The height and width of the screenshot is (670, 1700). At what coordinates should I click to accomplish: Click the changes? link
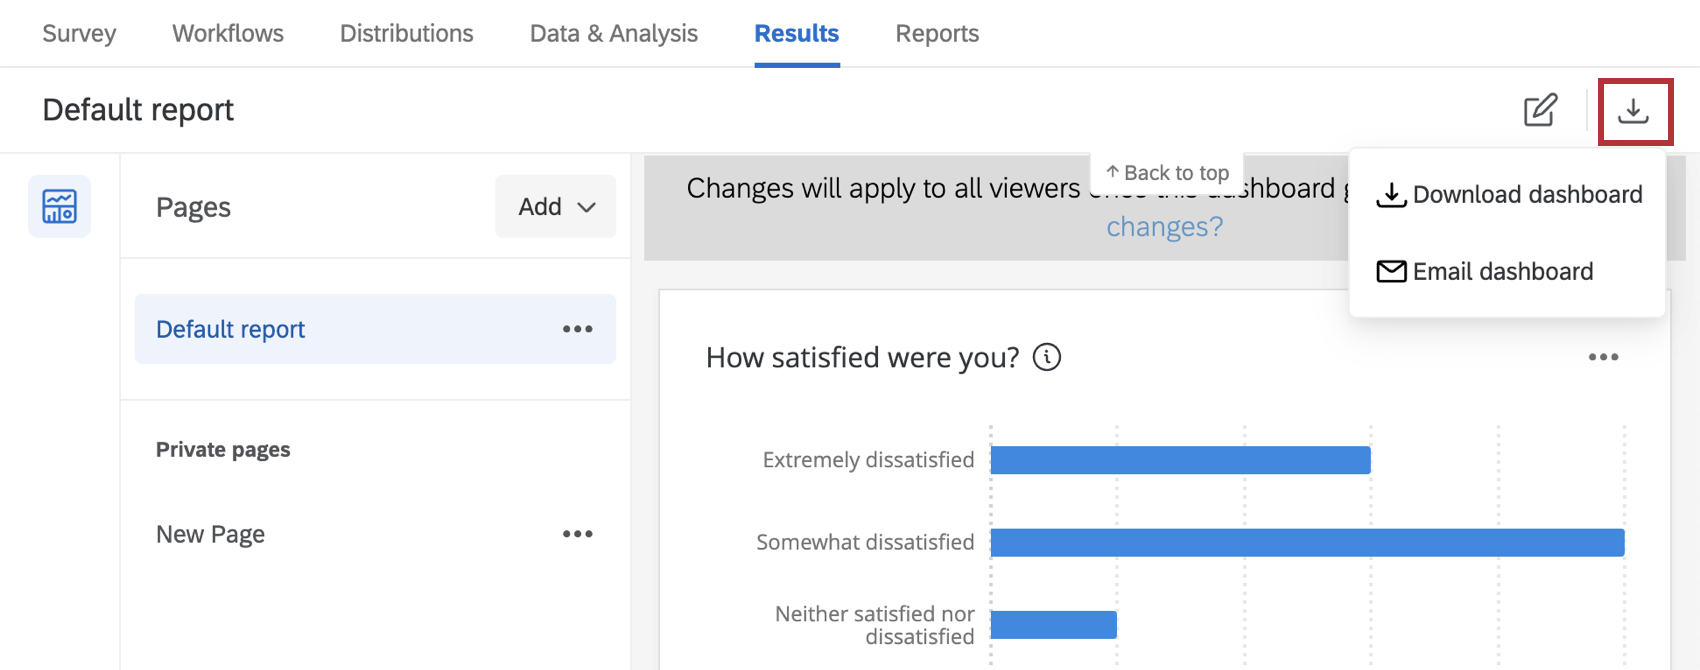1164,227
